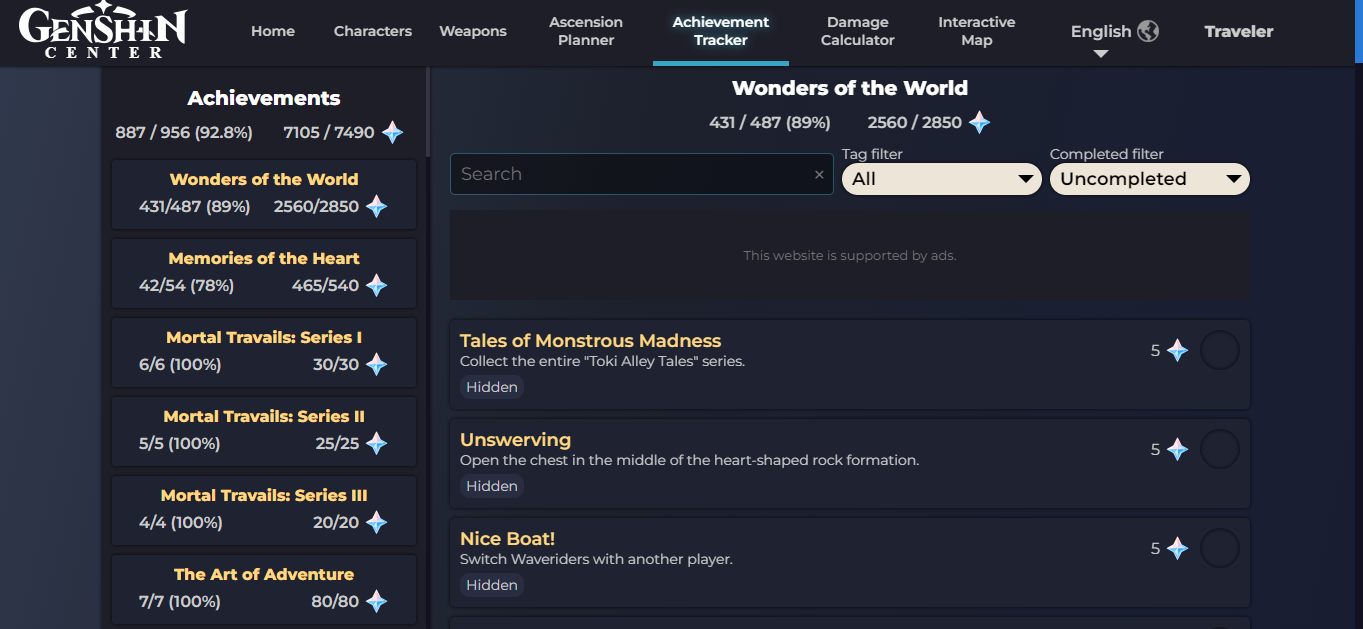Open the Completed filter dropdown showing Uncompleted

pos(1149,179)
